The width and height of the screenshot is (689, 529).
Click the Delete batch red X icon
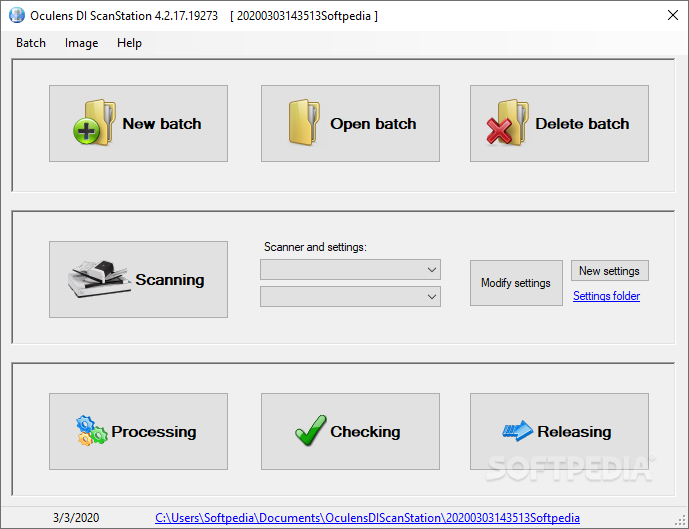tap(500, 130)
